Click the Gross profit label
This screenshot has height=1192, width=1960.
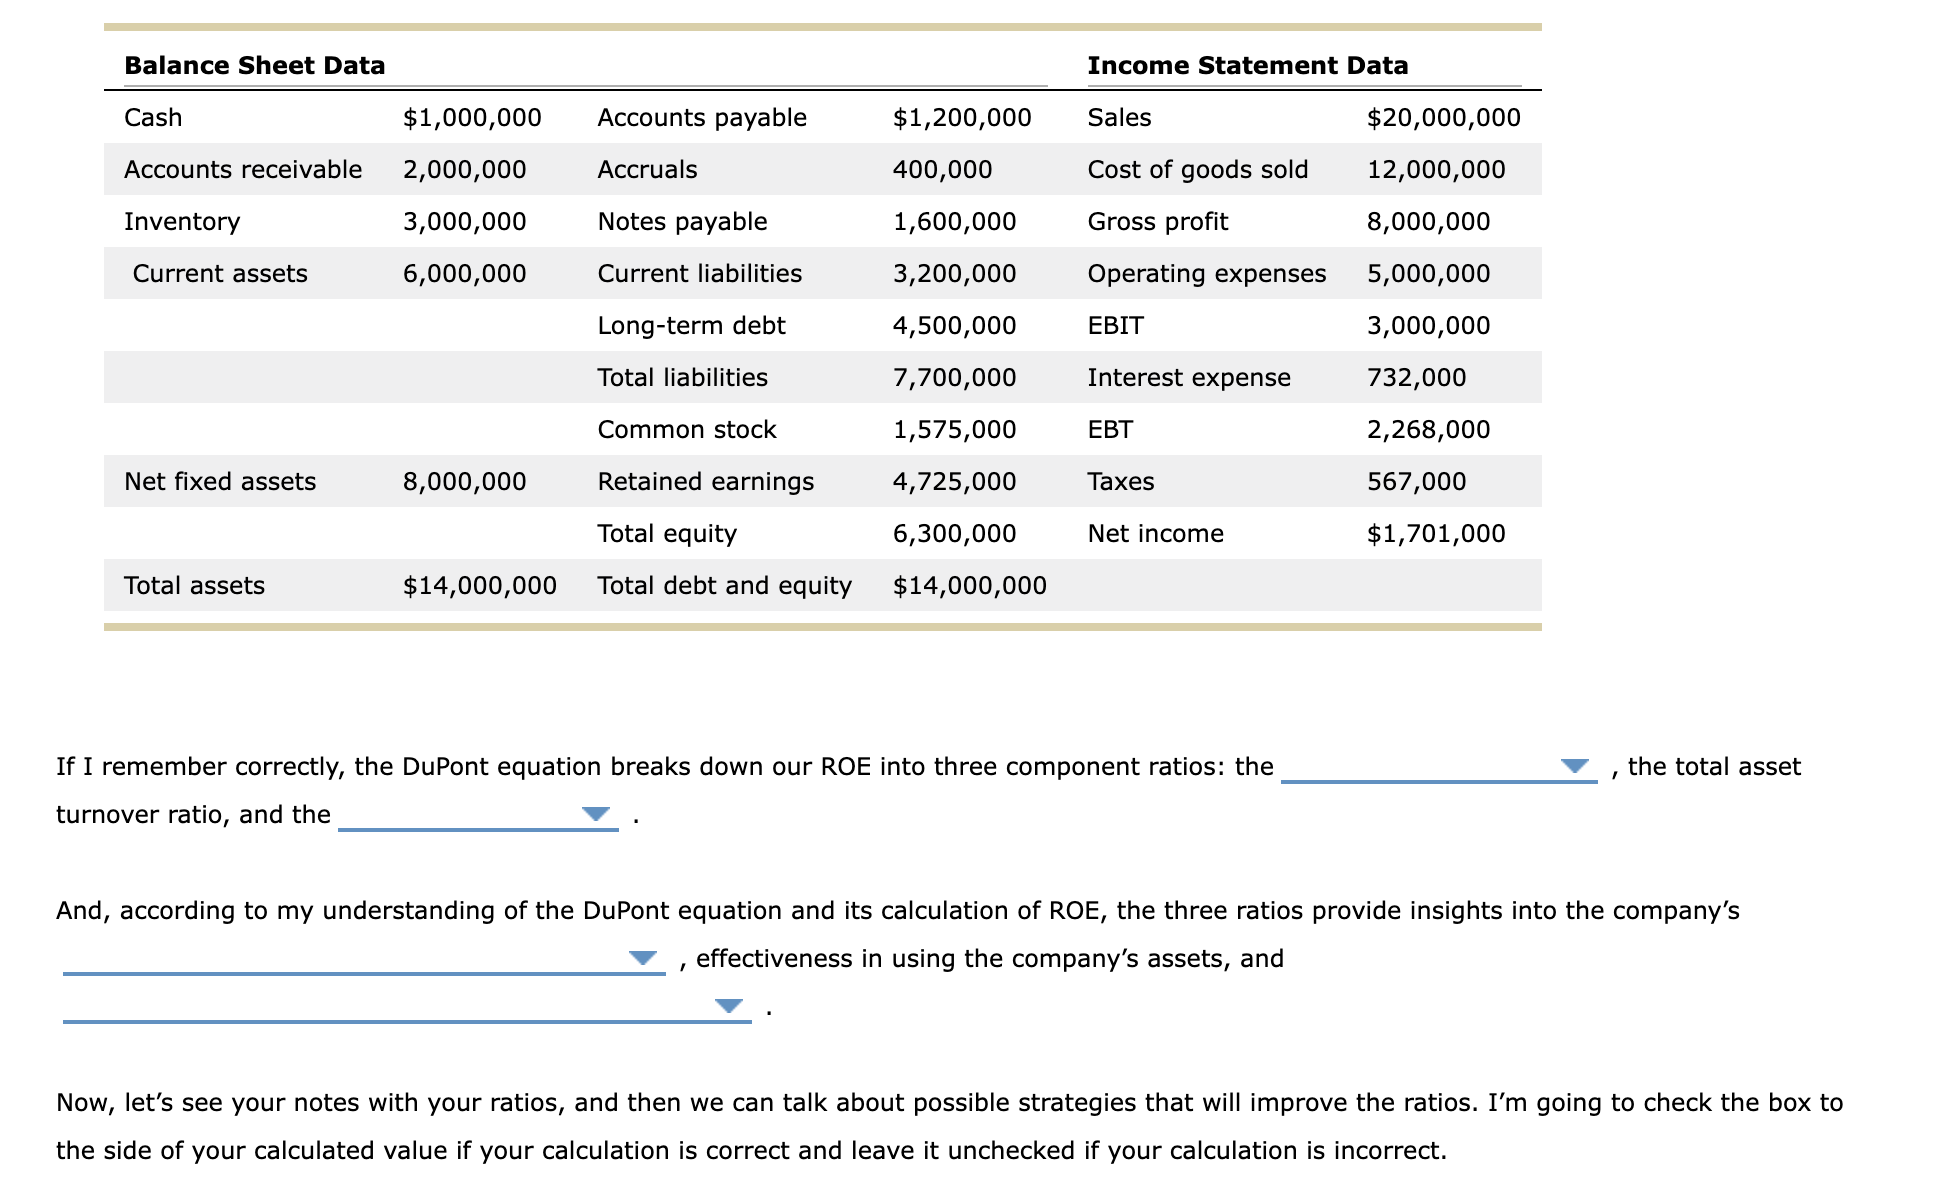click(1158, 222)
